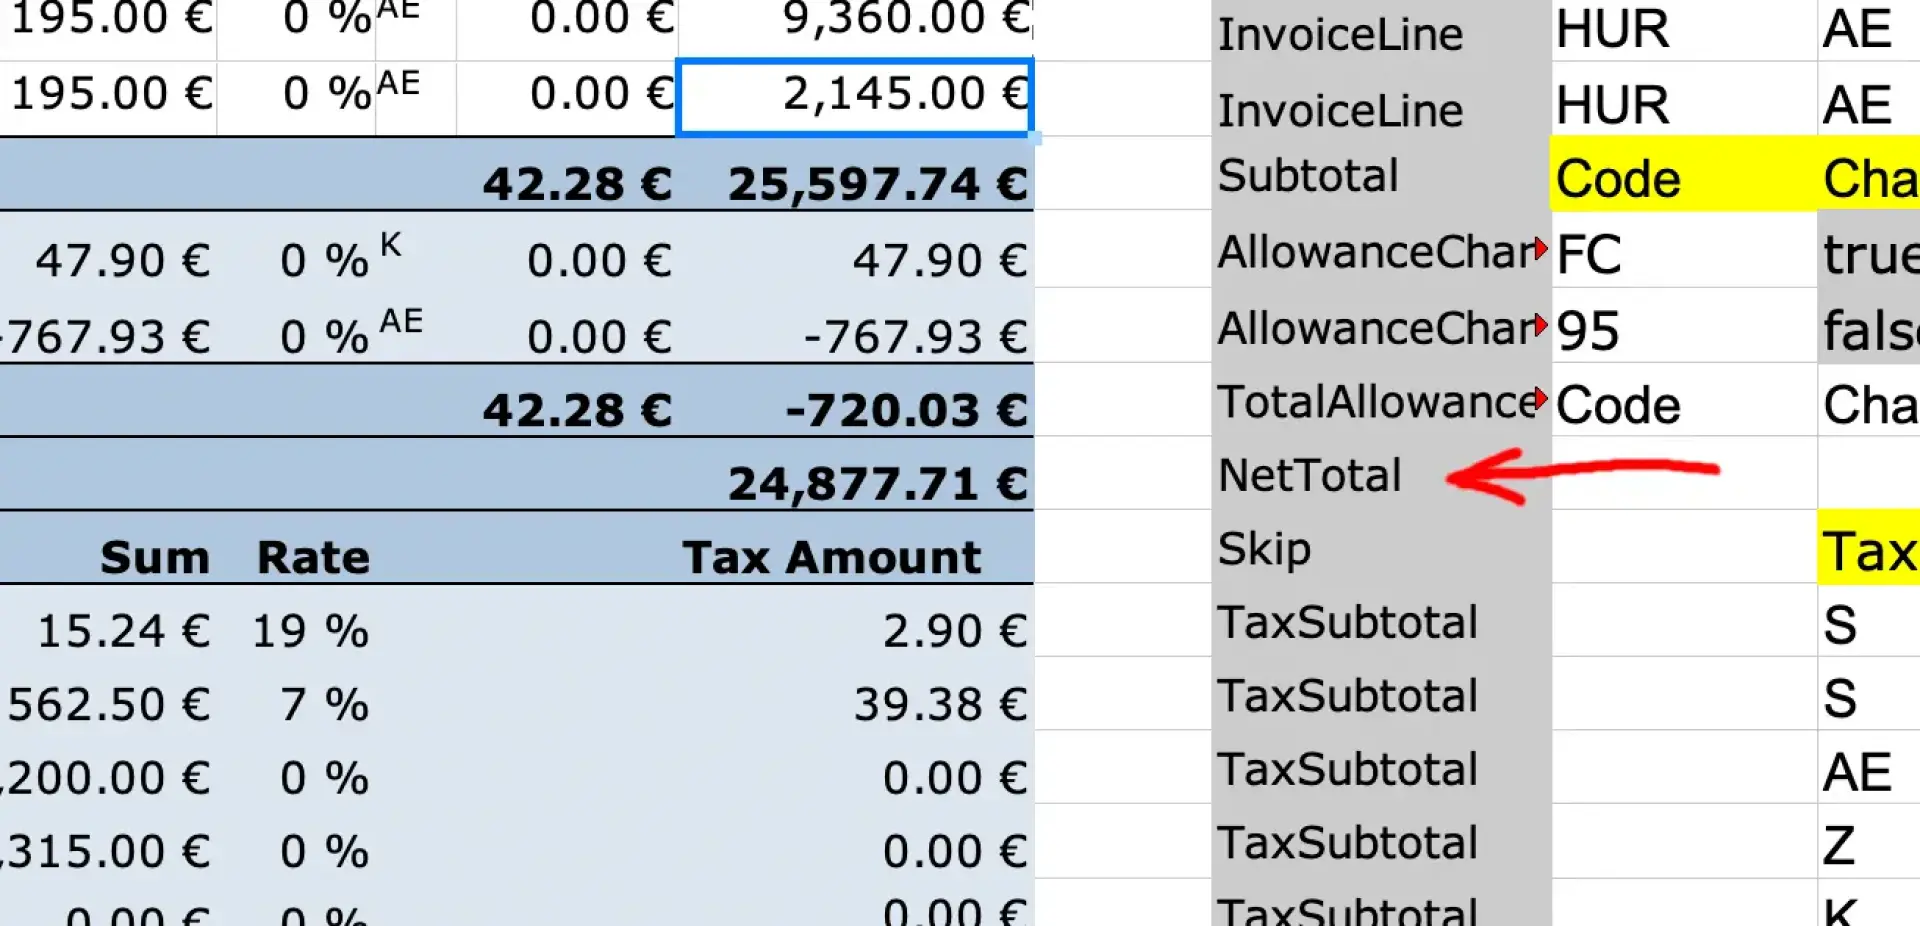Click the bold 42.28 € in Subtotal row
Screen dimensions: 1920x926
pos(577,184)
